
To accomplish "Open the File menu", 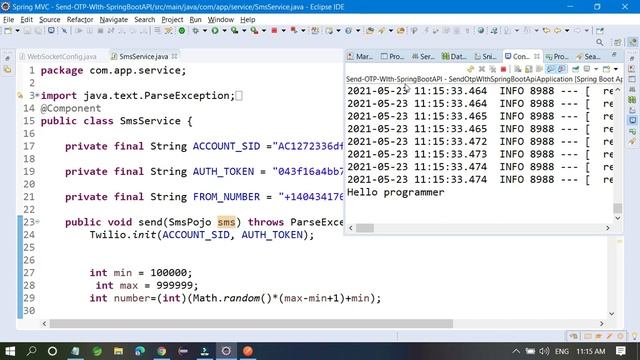I will coord(8,20).
